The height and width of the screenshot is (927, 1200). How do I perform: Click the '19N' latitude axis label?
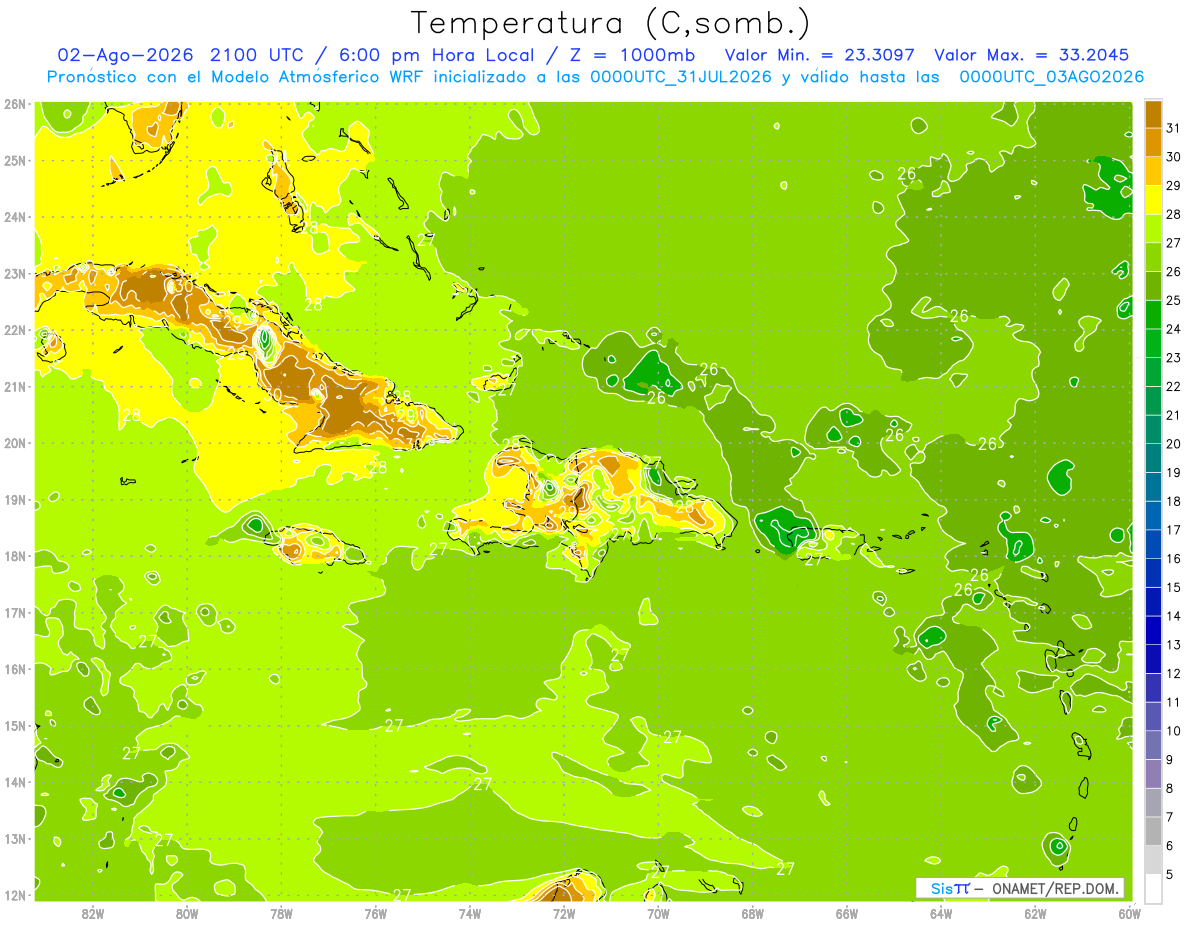[x=14, y=499]
